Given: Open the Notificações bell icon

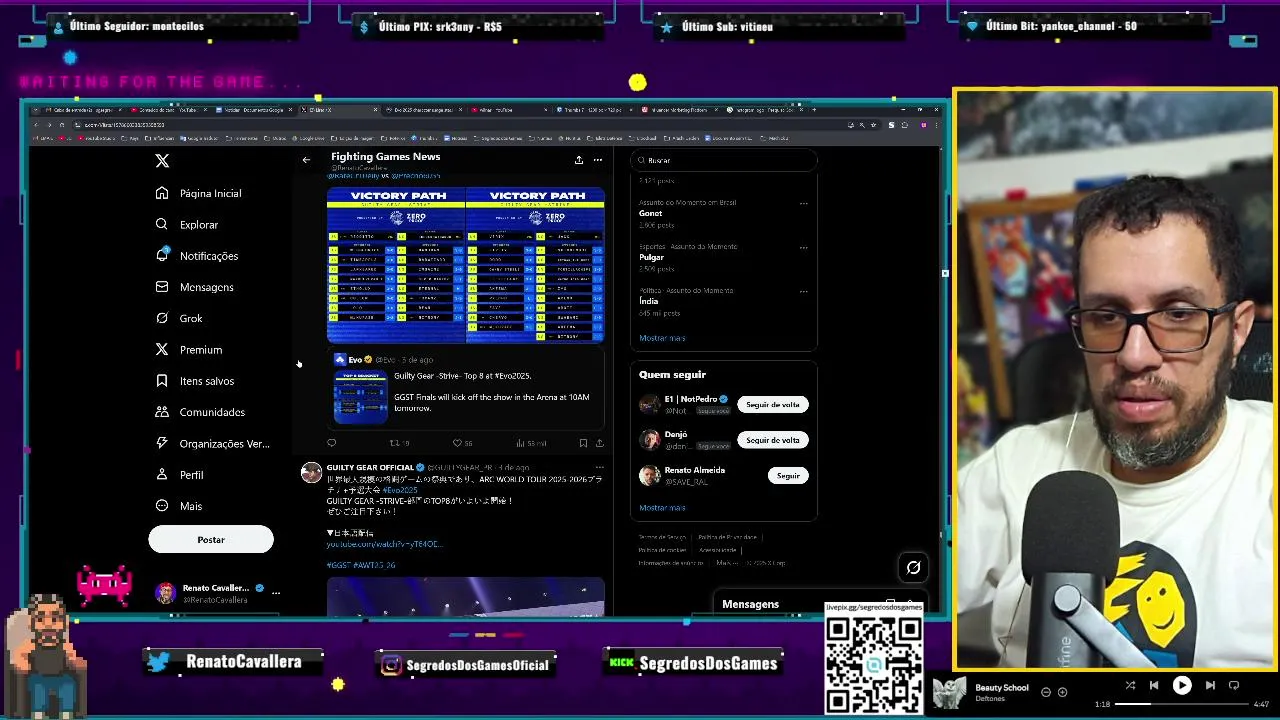Looking at the screenshot, I should point(162,256).
